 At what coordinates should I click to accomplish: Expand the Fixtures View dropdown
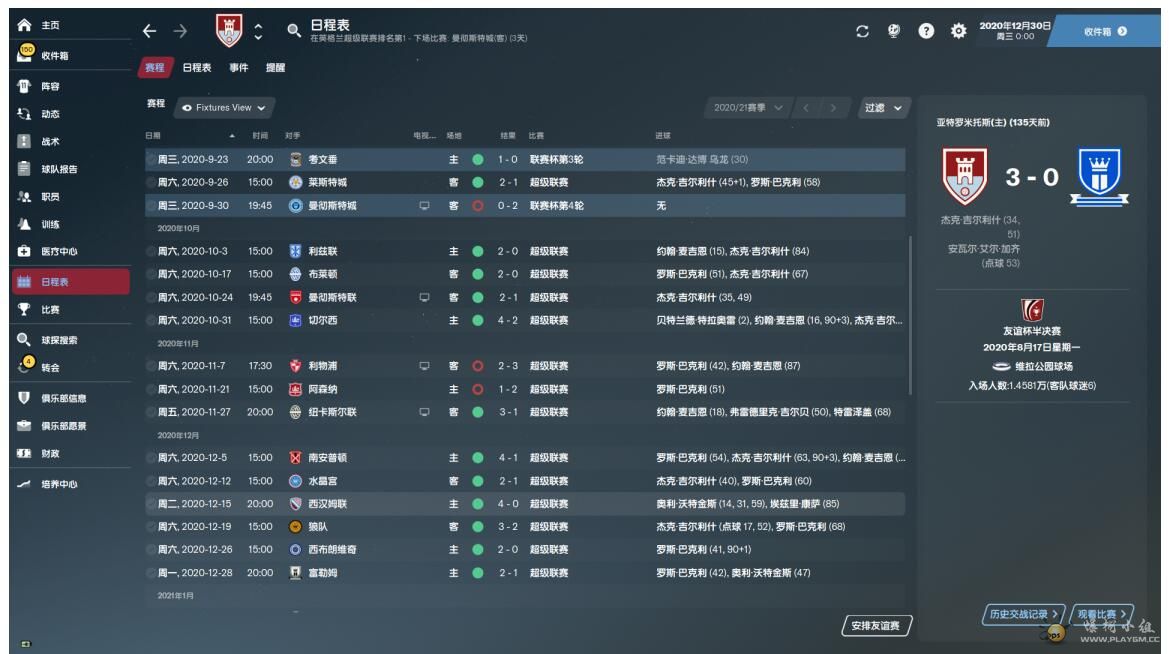pos(225,108)
